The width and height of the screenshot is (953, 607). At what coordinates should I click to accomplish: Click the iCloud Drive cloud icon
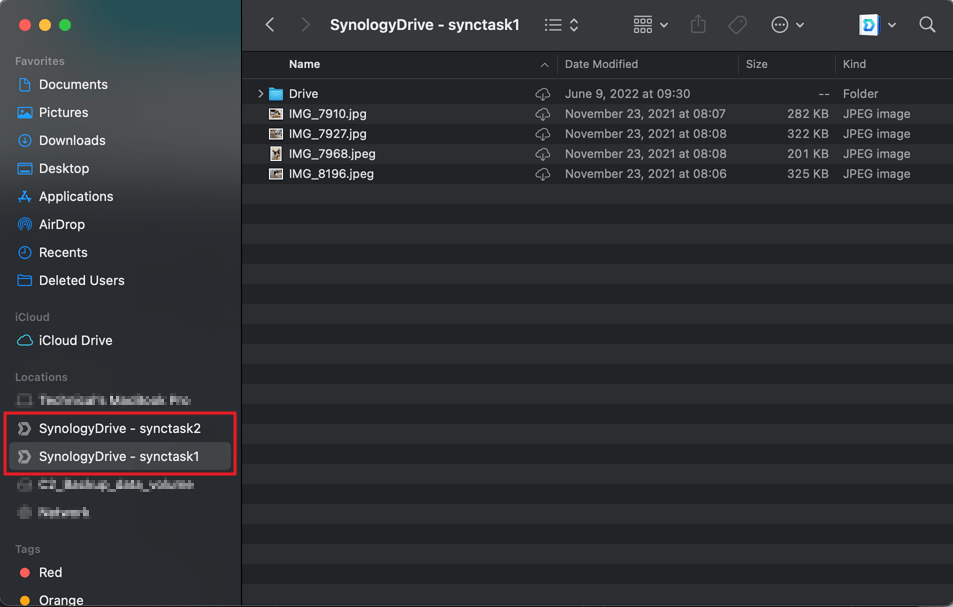pos(25,340)
